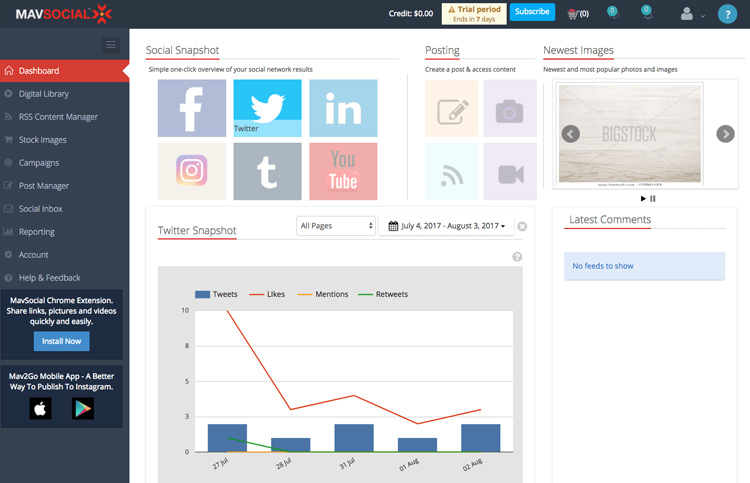
Task: Open the bell notification bubble icon
Action: 647,12
